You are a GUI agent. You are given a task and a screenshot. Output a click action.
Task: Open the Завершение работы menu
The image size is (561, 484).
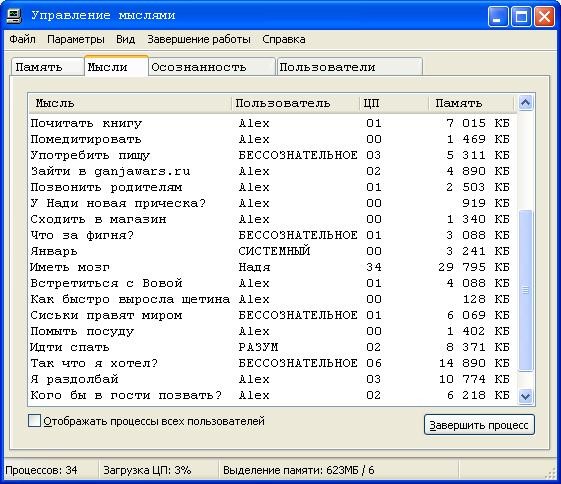tap(199, 39)
